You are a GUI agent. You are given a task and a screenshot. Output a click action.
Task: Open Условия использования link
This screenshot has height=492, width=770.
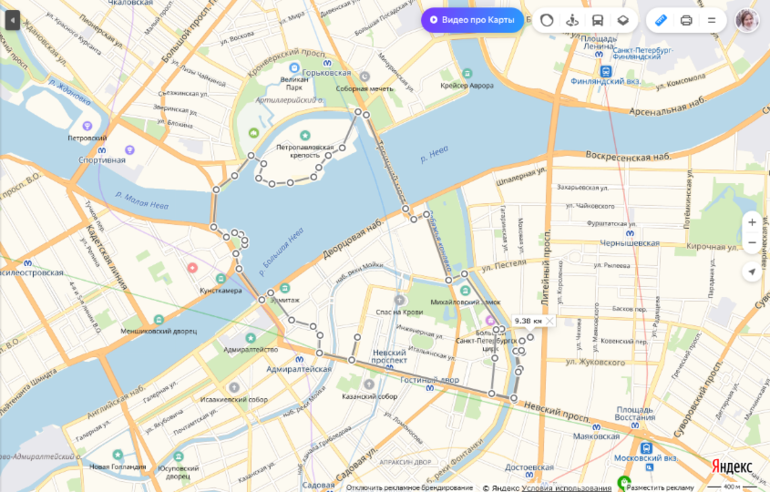point(566,488)
